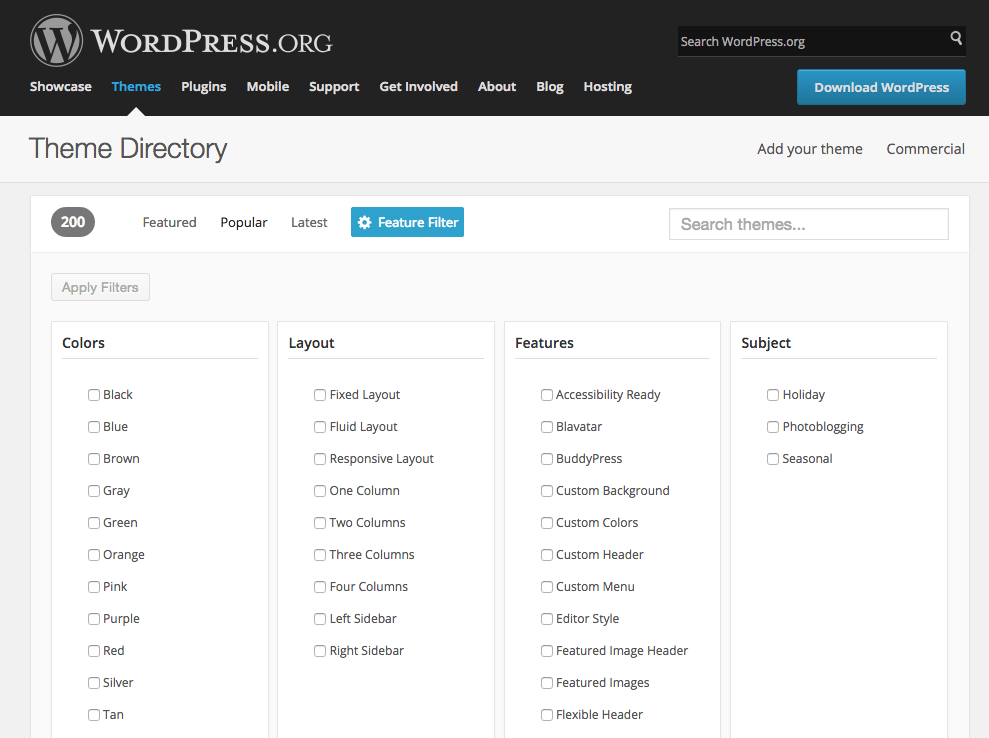The image size is (989, 738).
Task: Click the Add your theme link
Action: (x=810, y=149)
